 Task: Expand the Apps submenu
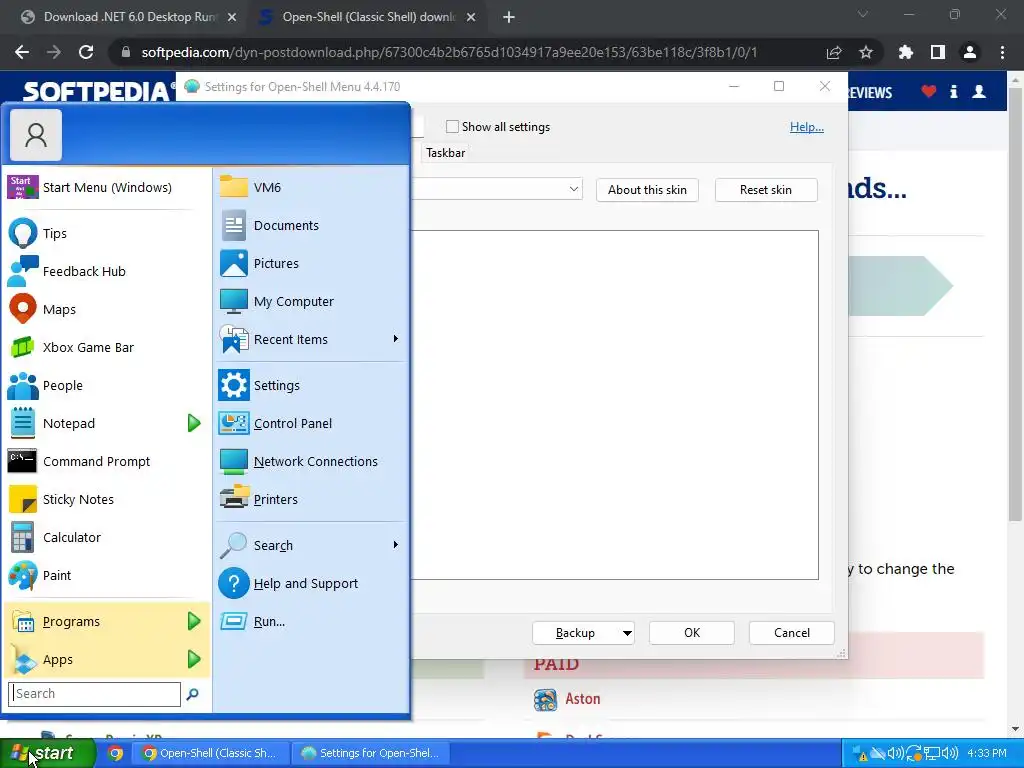(x=194, y=659)
